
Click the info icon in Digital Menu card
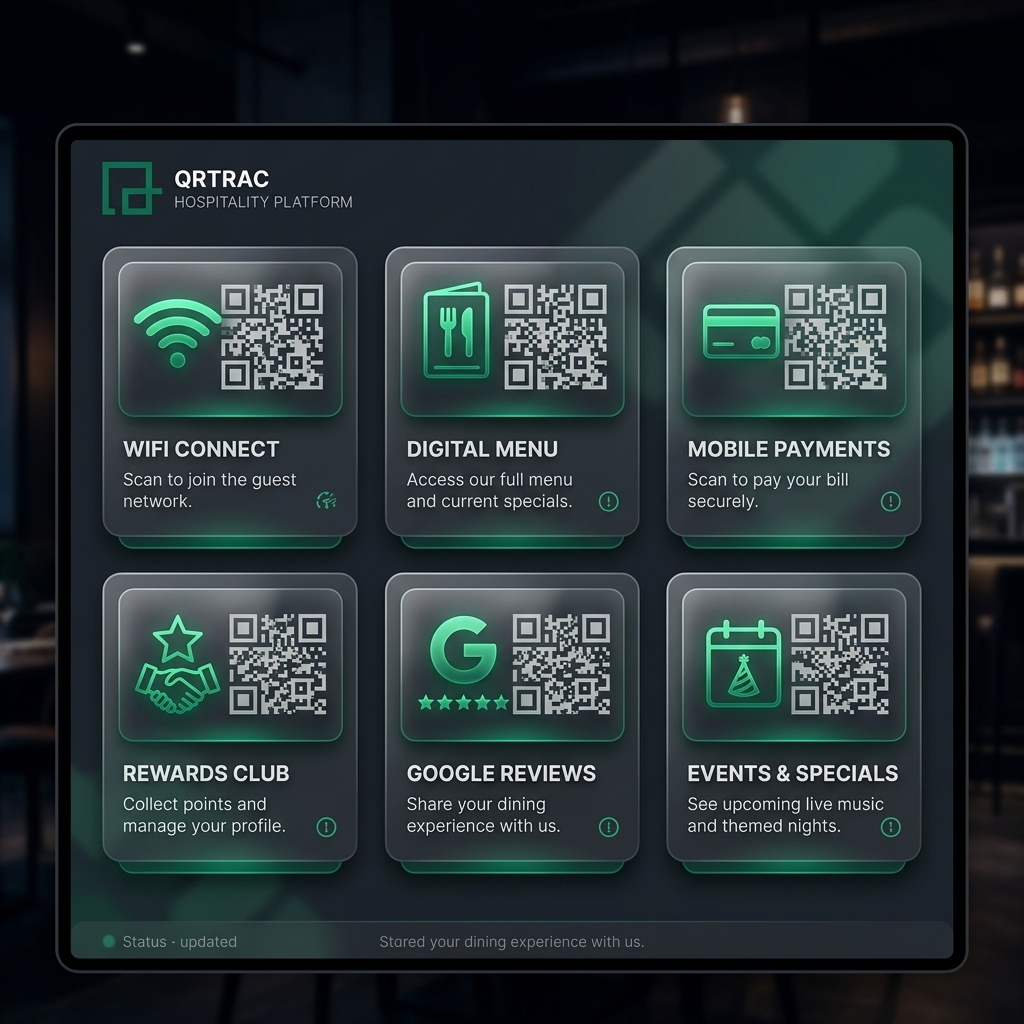(609, 502)
